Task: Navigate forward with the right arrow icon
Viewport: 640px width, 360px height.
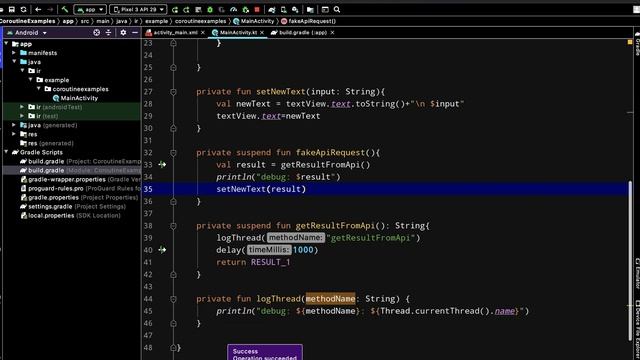Action: click(x=50, y=9)
